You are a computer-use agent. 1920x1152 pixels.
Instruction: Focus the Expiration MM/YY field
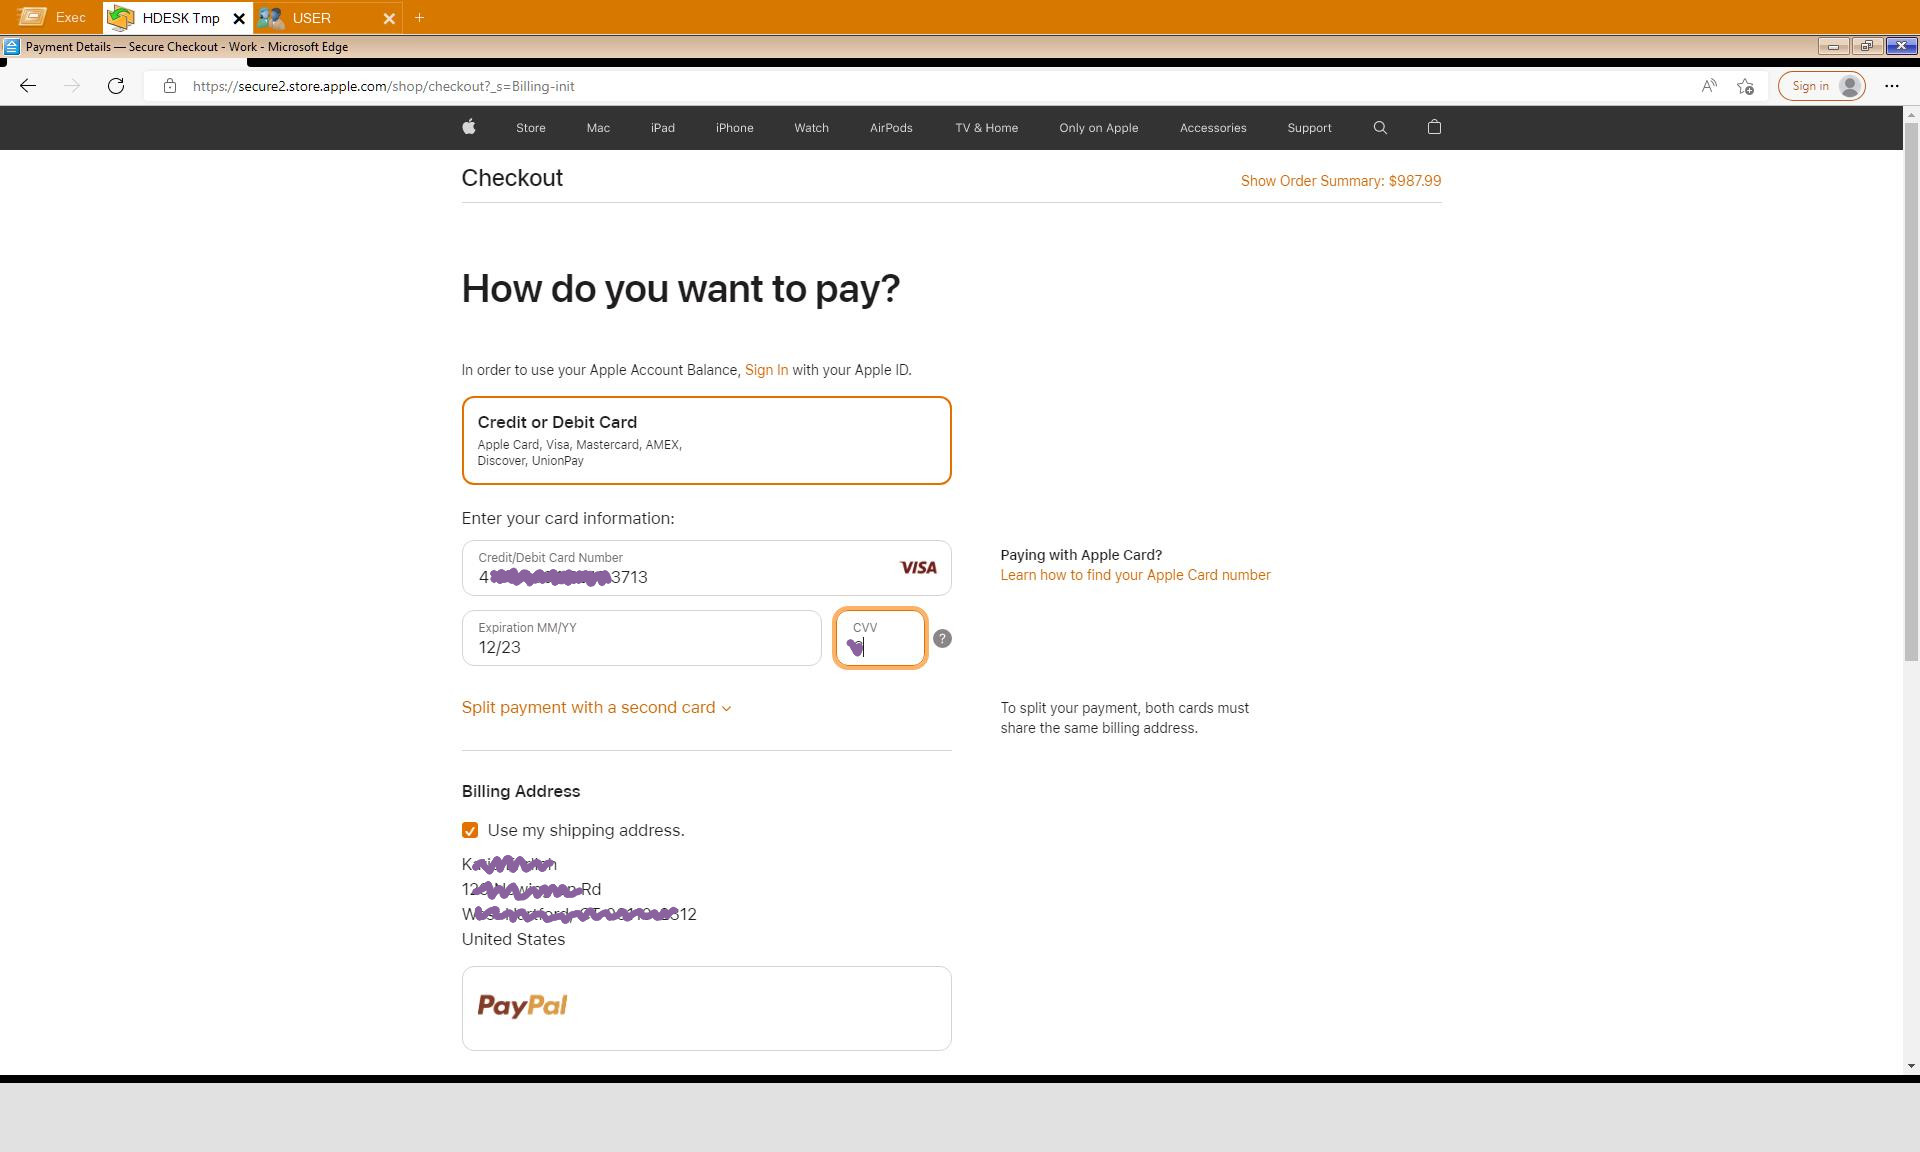point(641,638)
